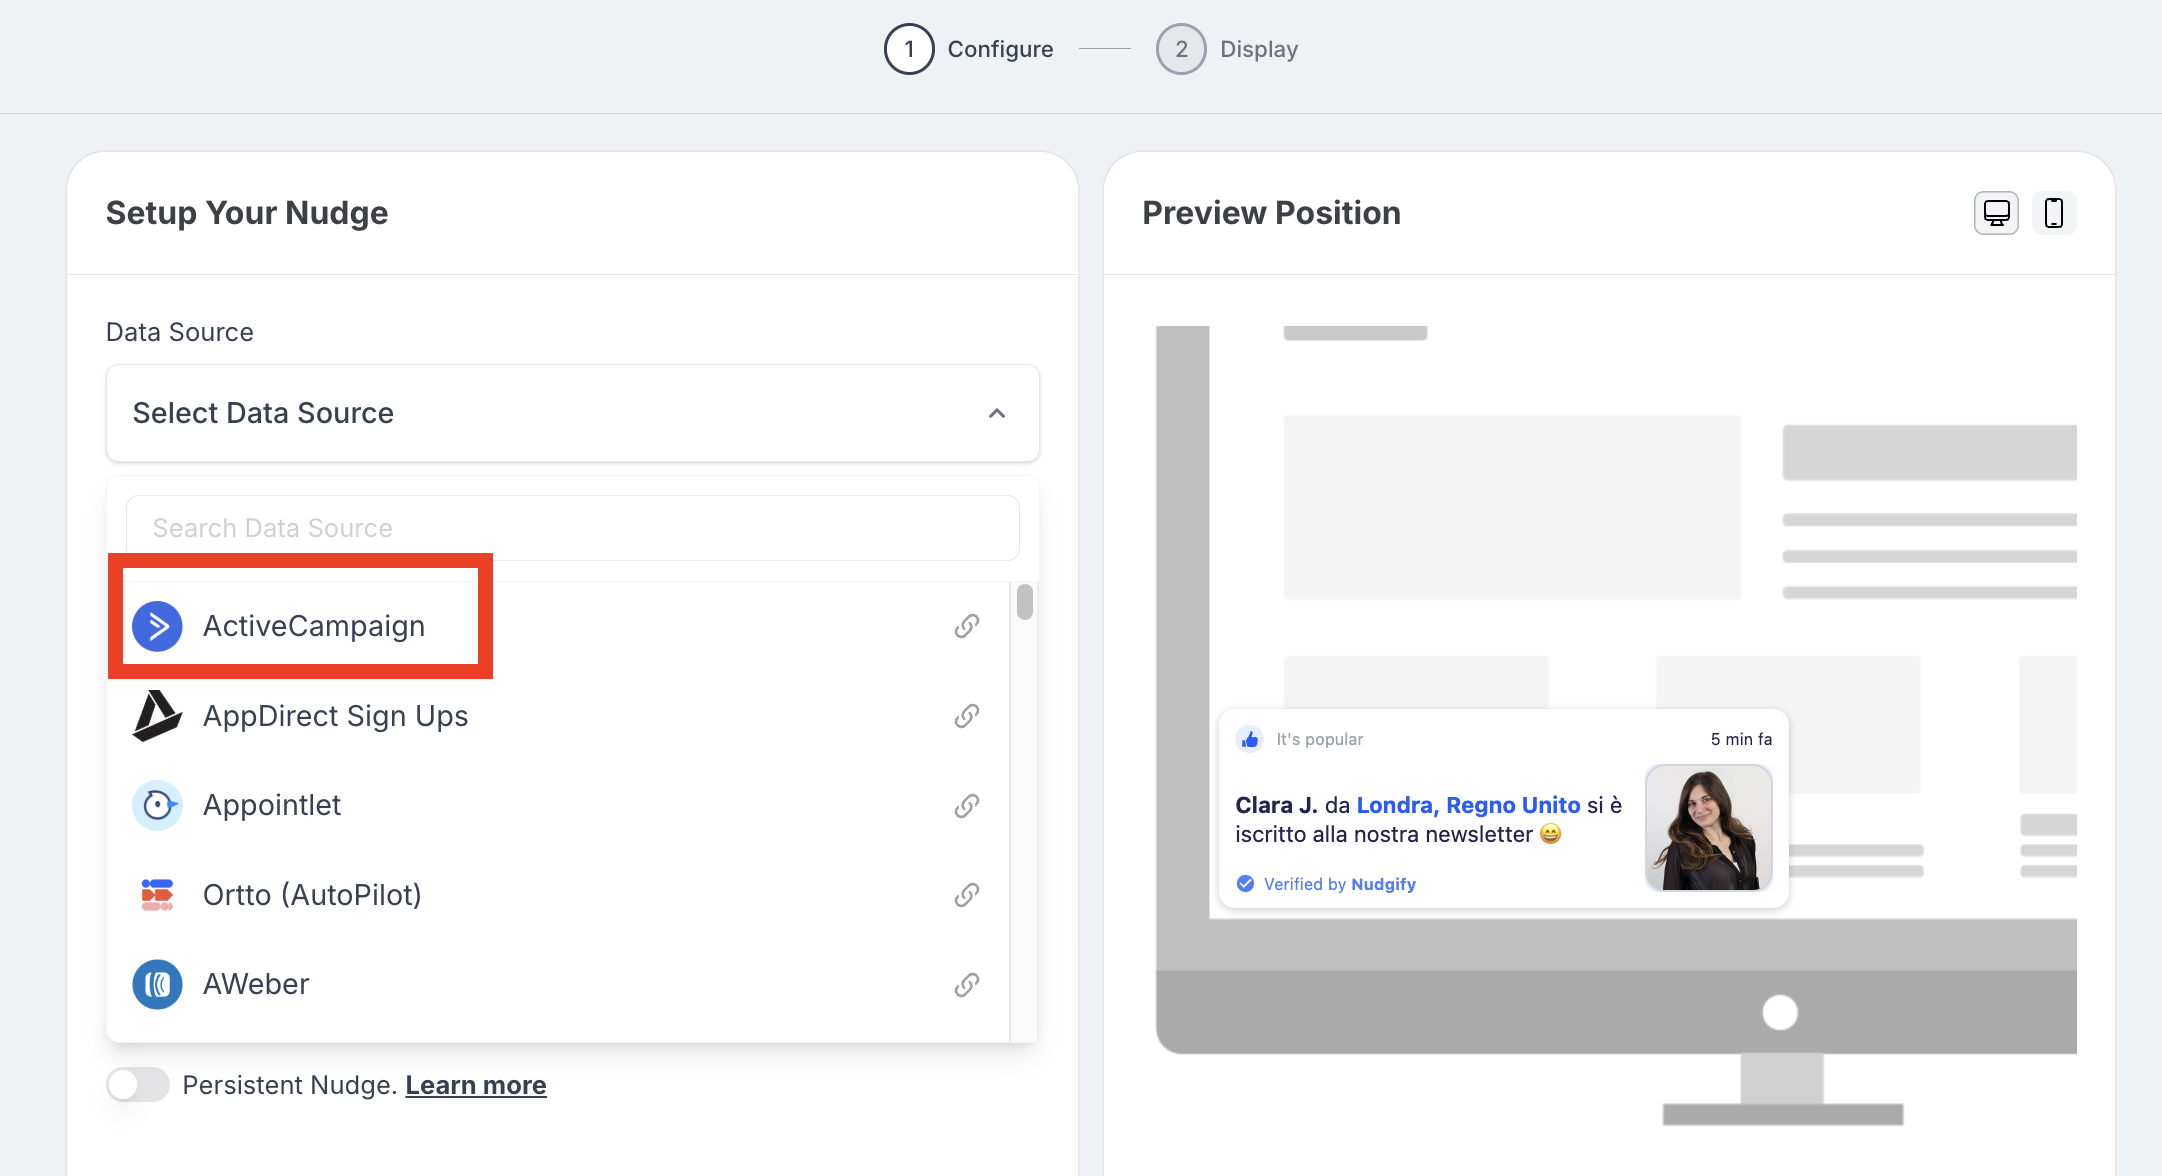Enable the Persistent Nudge toggle
The width and height of the screenshot is (2162, 1176).
click(x=138, y=1085)
